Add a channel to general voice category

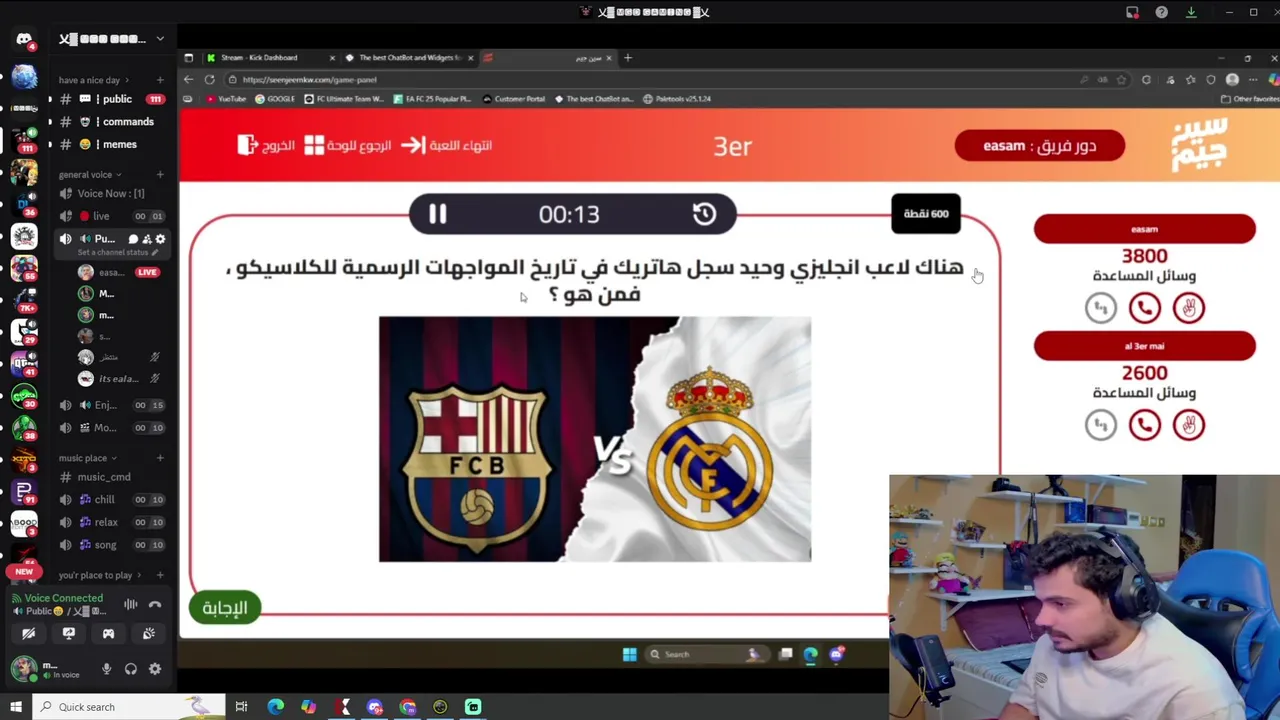[160, 175]
